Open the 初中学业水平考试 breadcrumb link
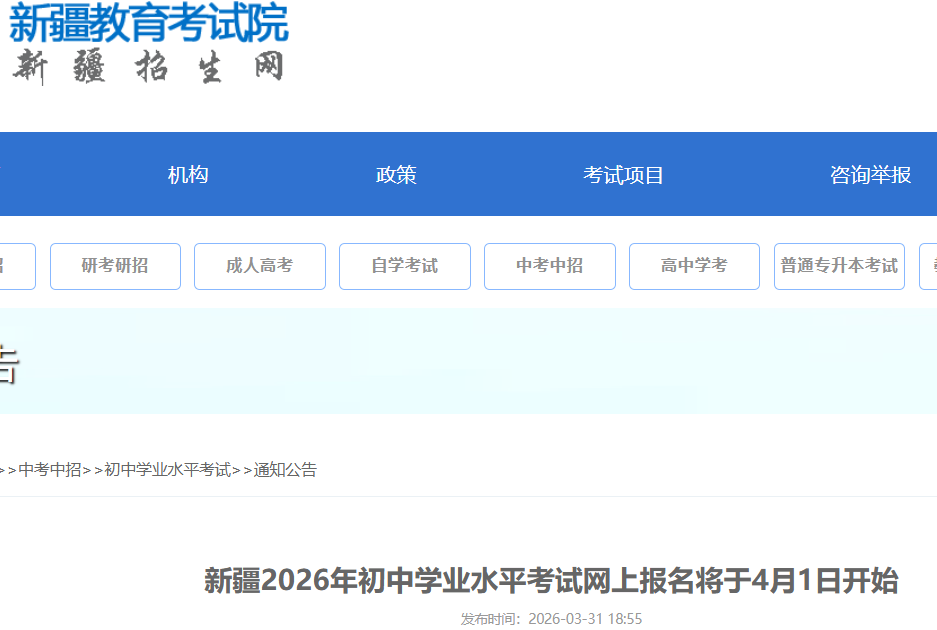 [x=167, y=469]
